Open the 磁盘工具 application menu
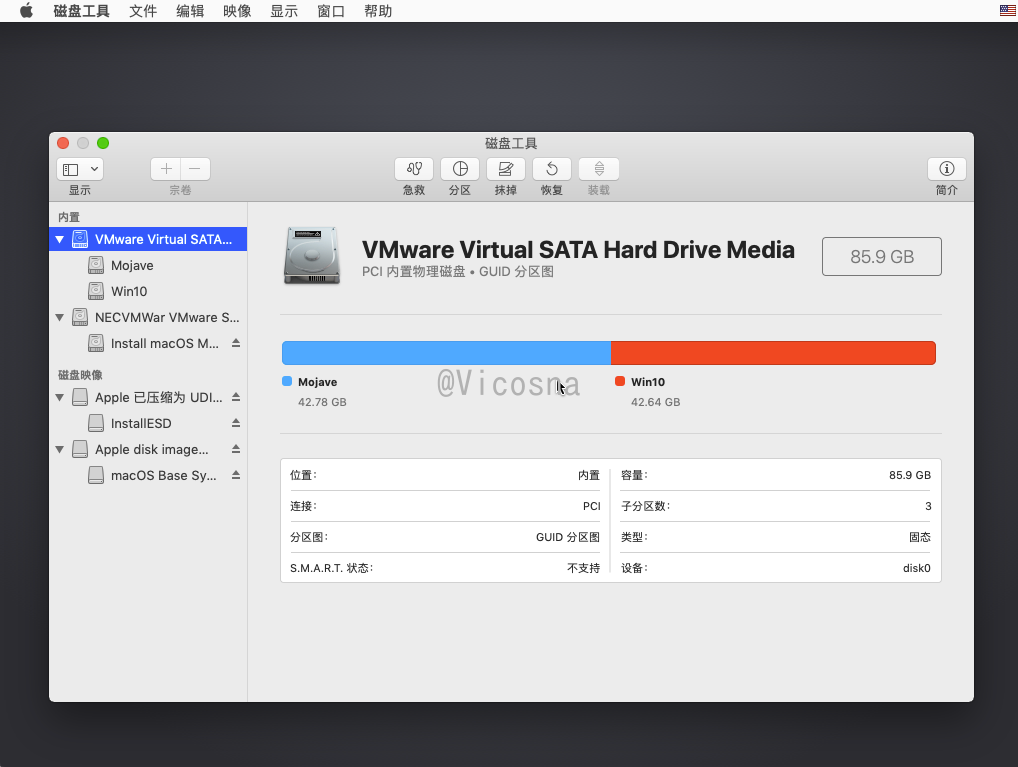This screenshot has height=767, width=1018. point(81,11)
